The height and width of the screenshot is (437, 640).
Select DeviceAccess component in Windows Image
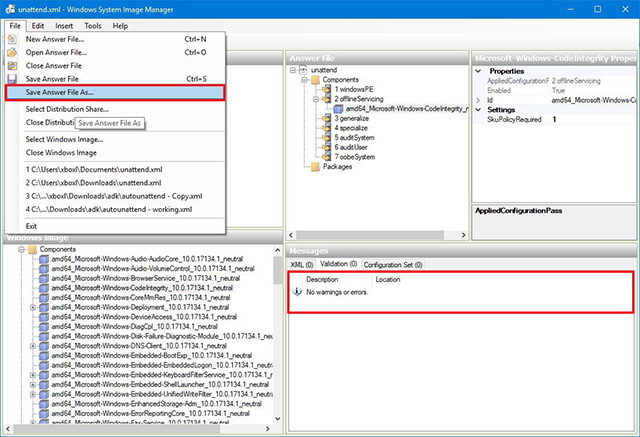(x=144, y=317)
